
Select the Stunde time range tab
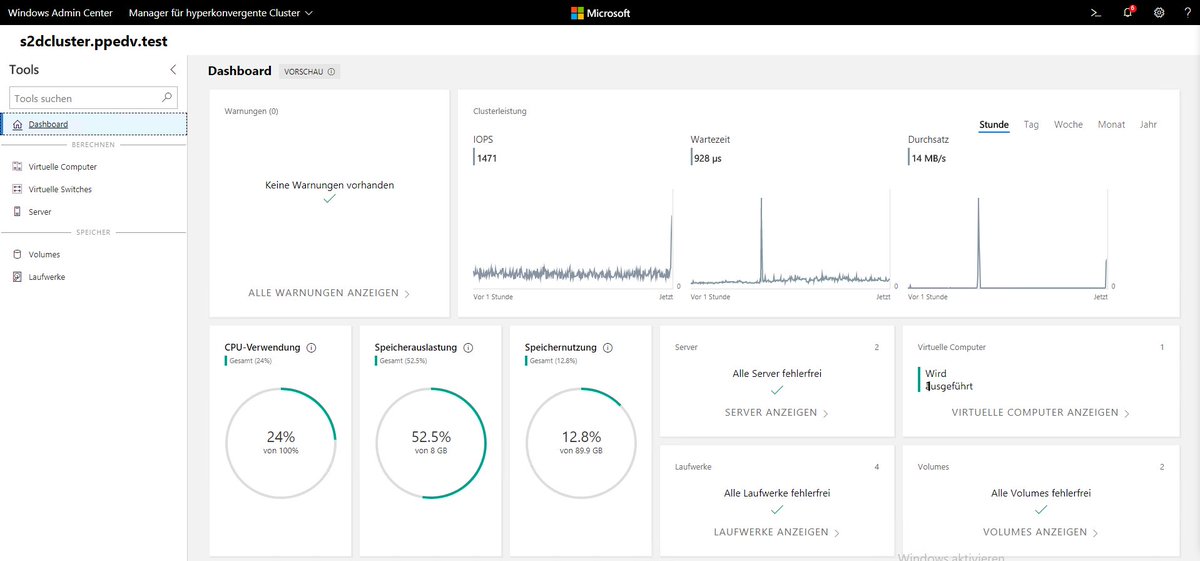click(x=994, y=125)
